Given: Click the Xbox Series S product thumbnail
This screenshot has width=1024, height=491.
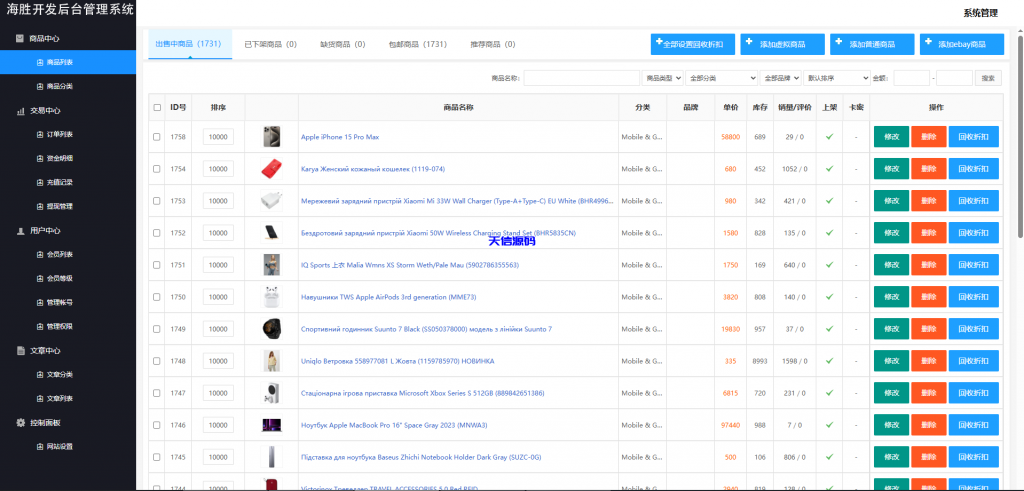Looking at the screenshot, I should pos(271,393).
